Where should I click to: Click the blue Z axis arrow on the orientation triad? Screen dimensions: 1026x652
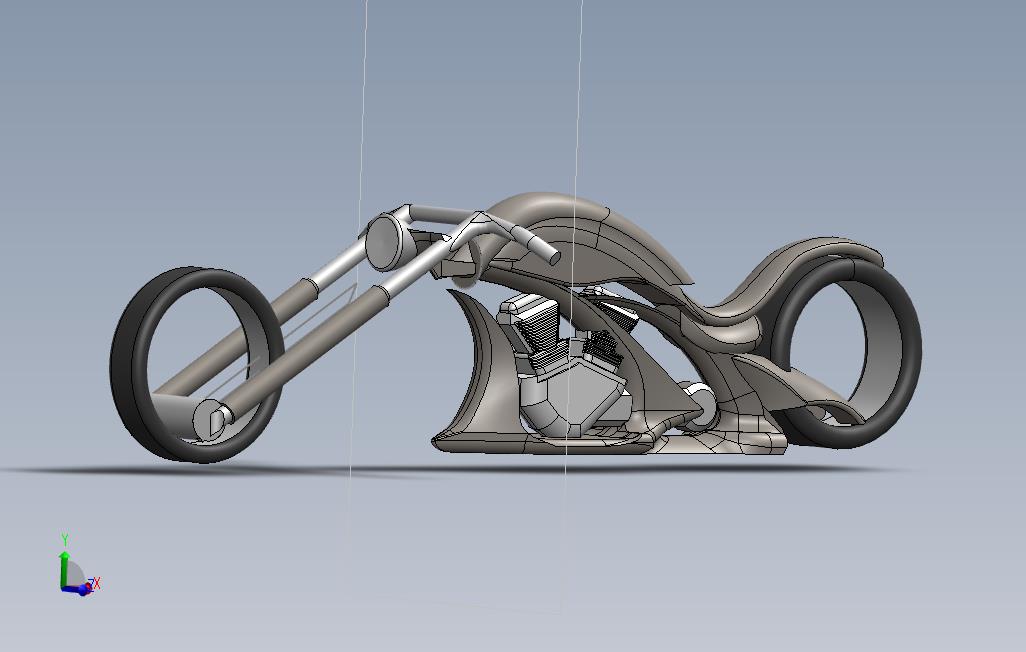pyautogui.click(x=78, y=589)
